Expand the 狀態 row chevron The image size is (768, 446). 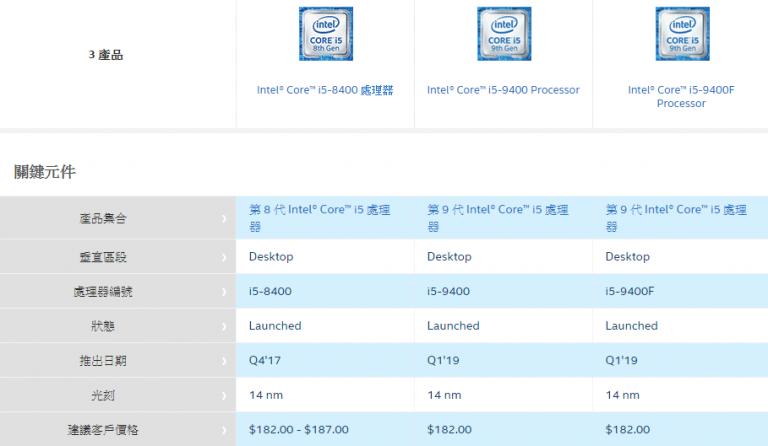(224, 326)
